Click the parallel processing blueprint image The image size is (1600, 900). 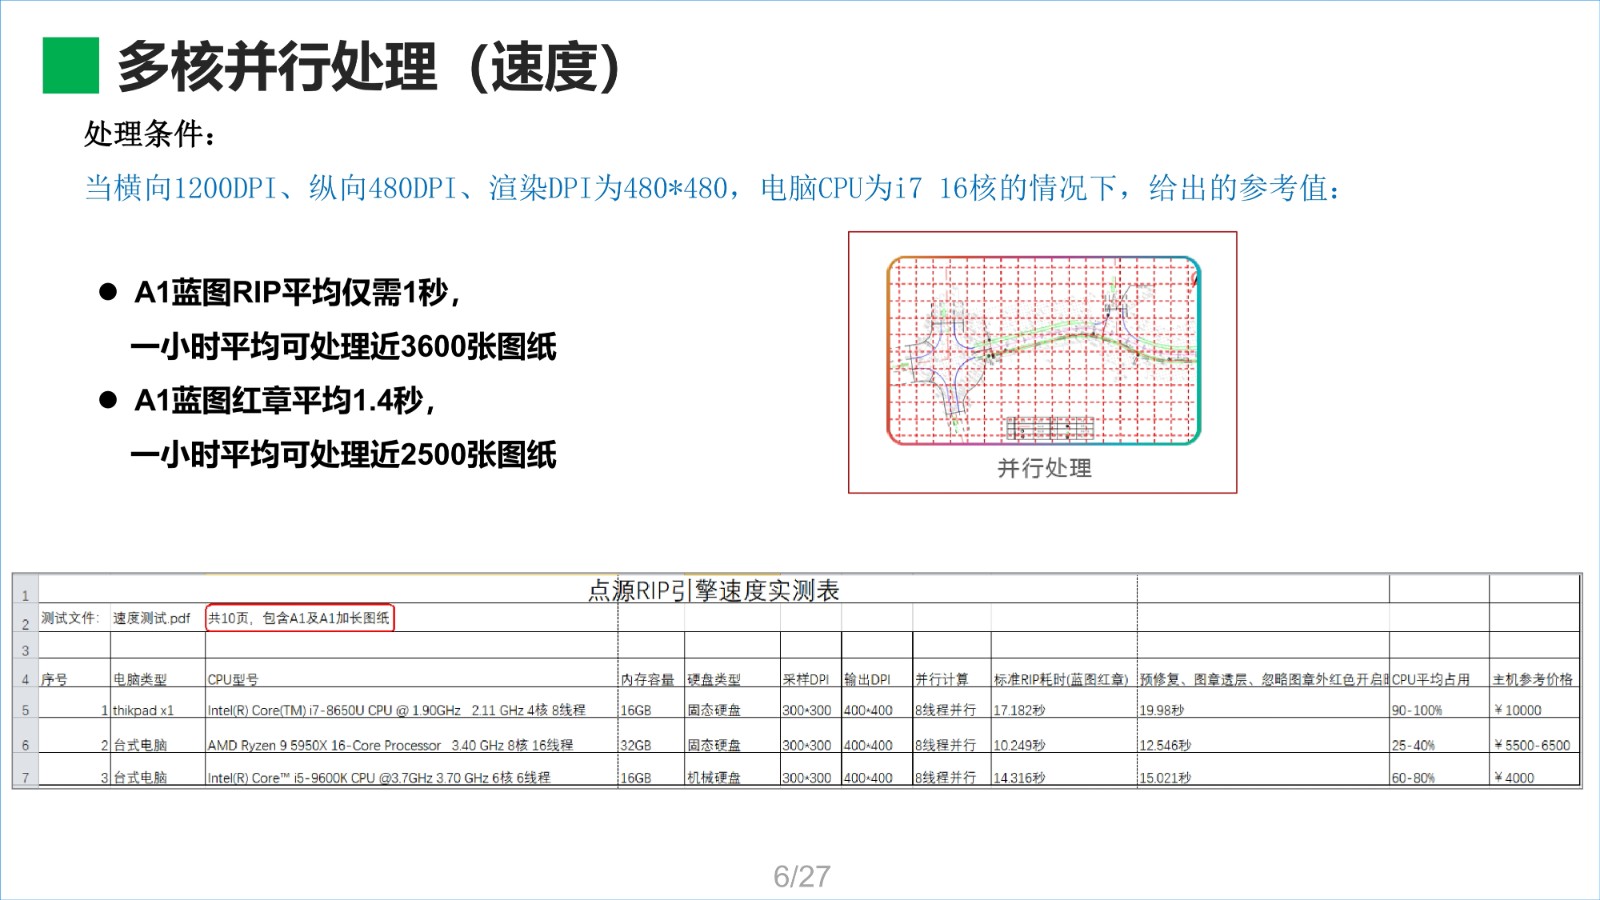pyautogui.click(x=1043, y=350)
